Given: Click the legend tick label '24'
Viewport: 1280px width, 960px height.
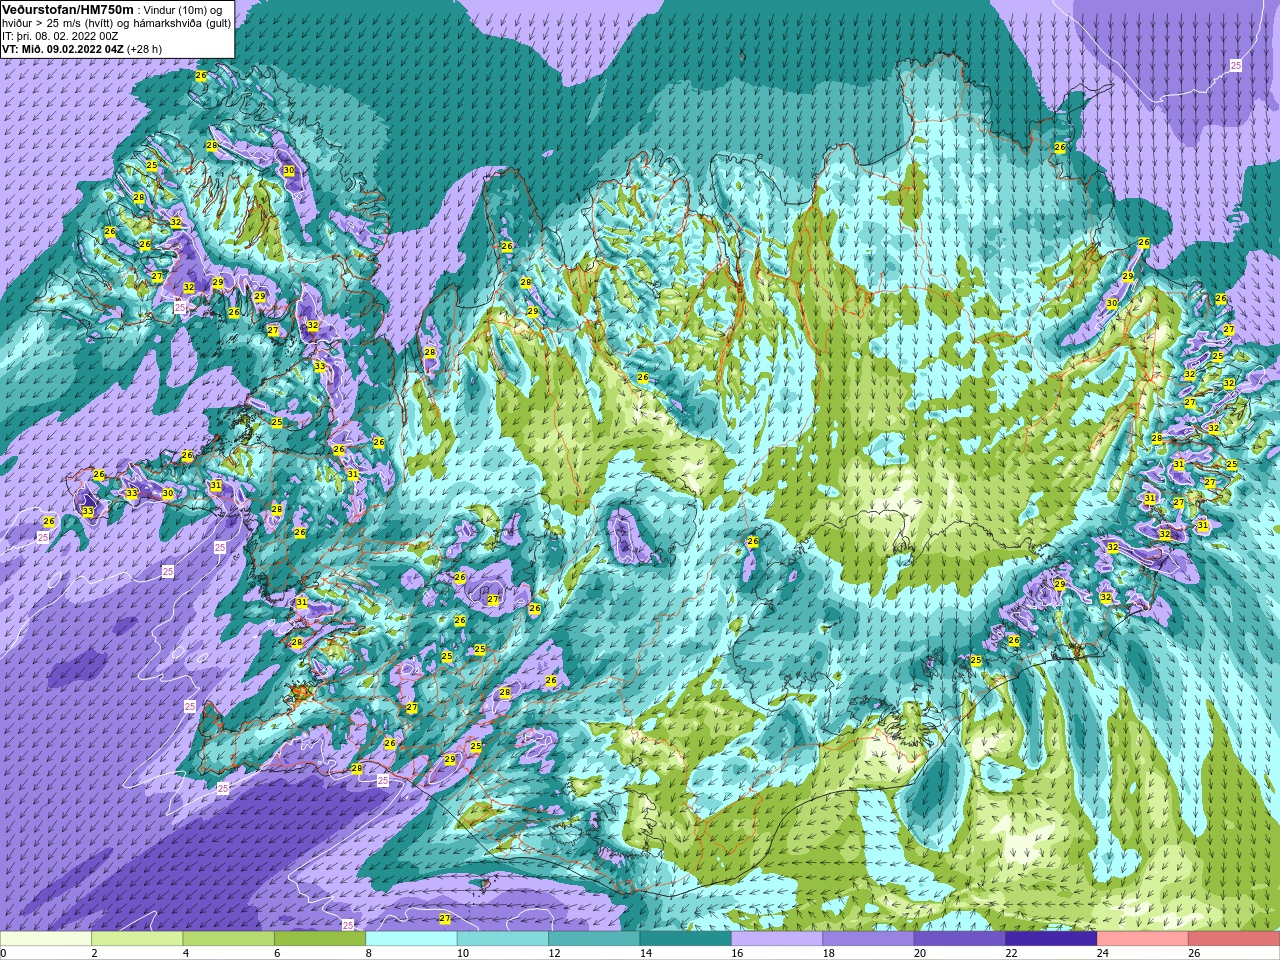Looking at the screenshot, I should (1102, 953).
